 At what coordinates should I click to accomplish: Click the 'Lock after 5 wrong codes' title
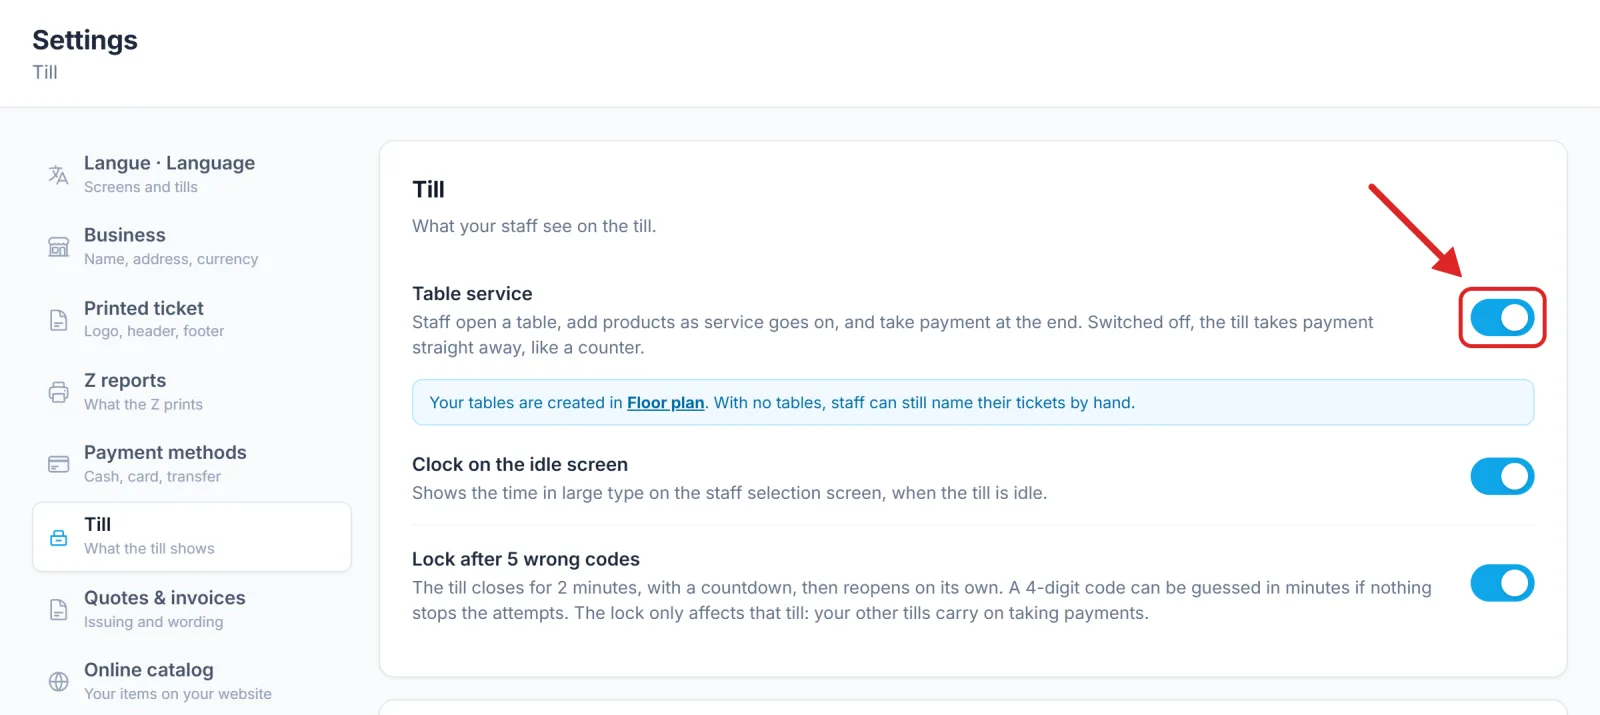click(x=526, y=560)
